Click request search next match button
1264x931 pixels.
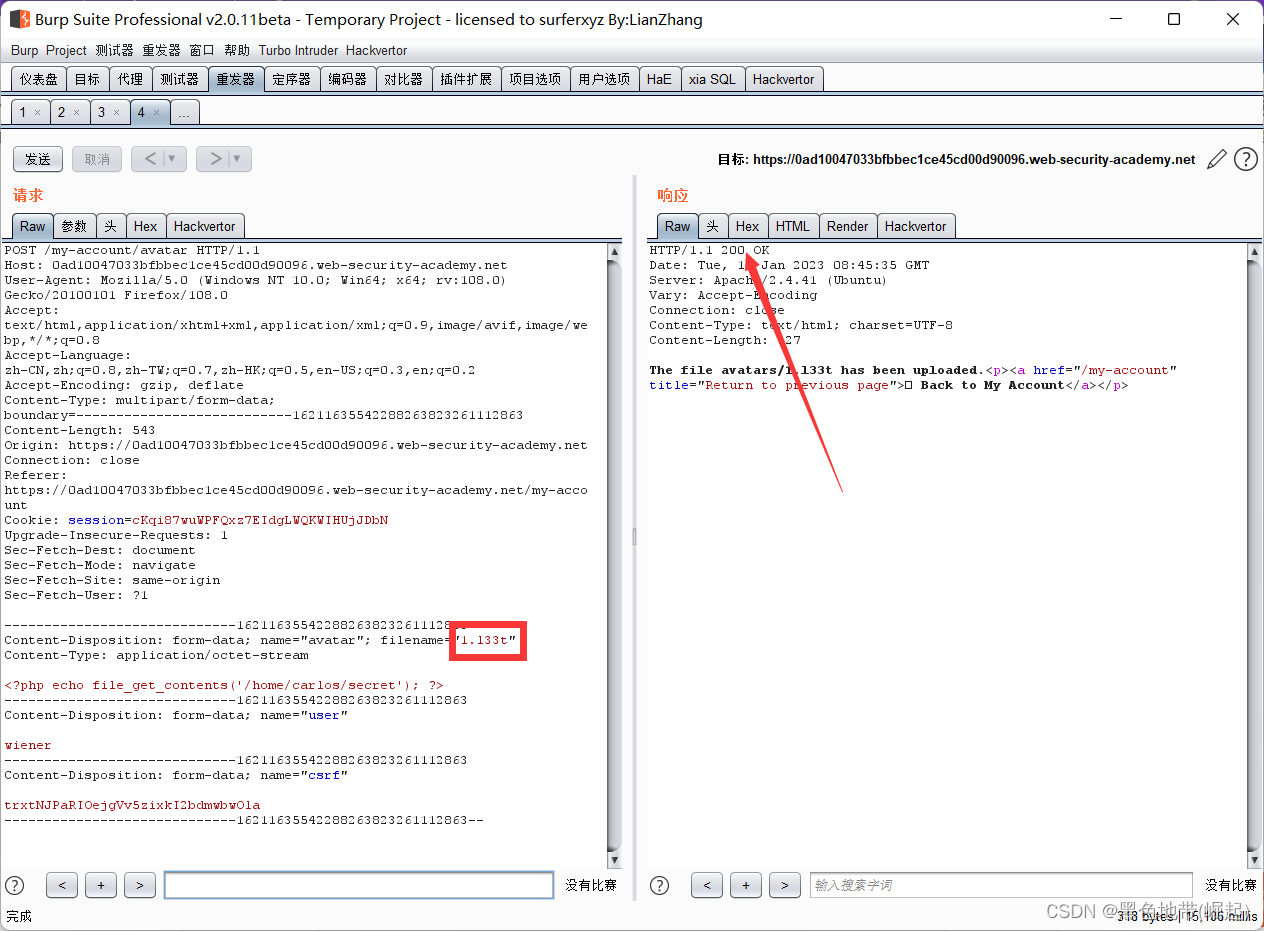pos(140,885)
